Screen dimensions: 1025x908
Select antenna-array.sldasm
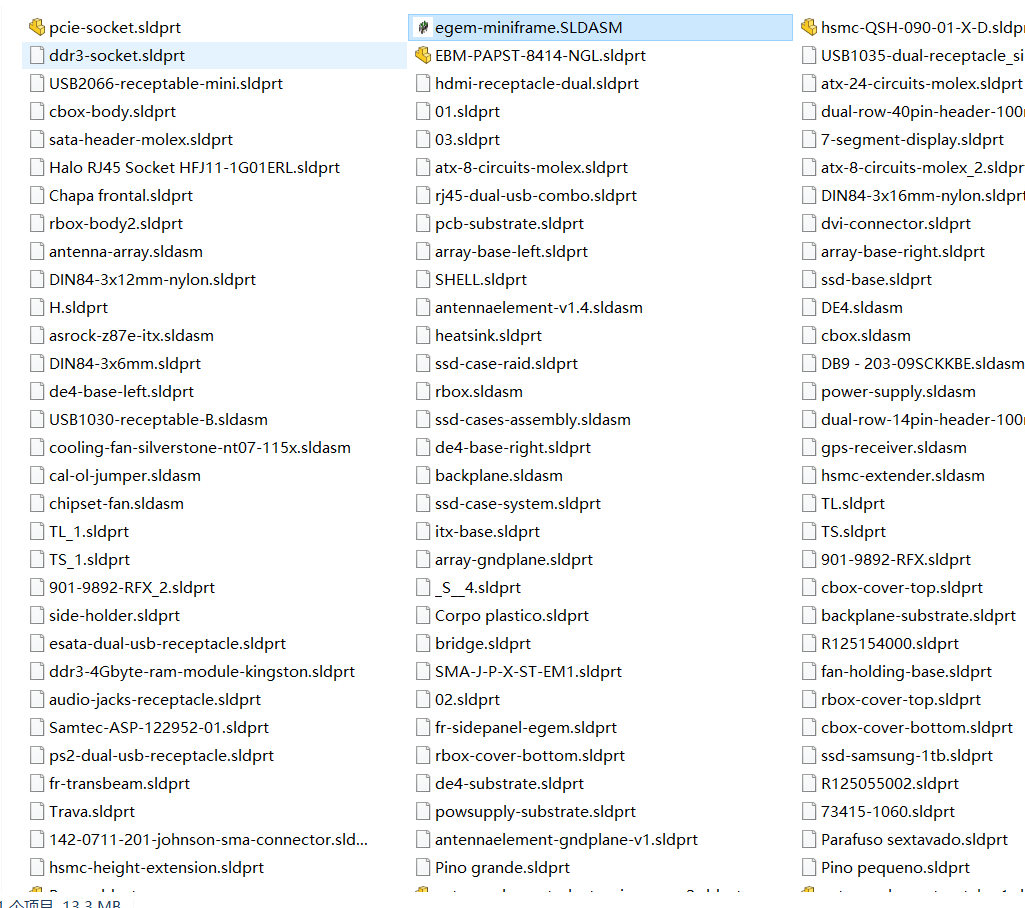(126, 252)
